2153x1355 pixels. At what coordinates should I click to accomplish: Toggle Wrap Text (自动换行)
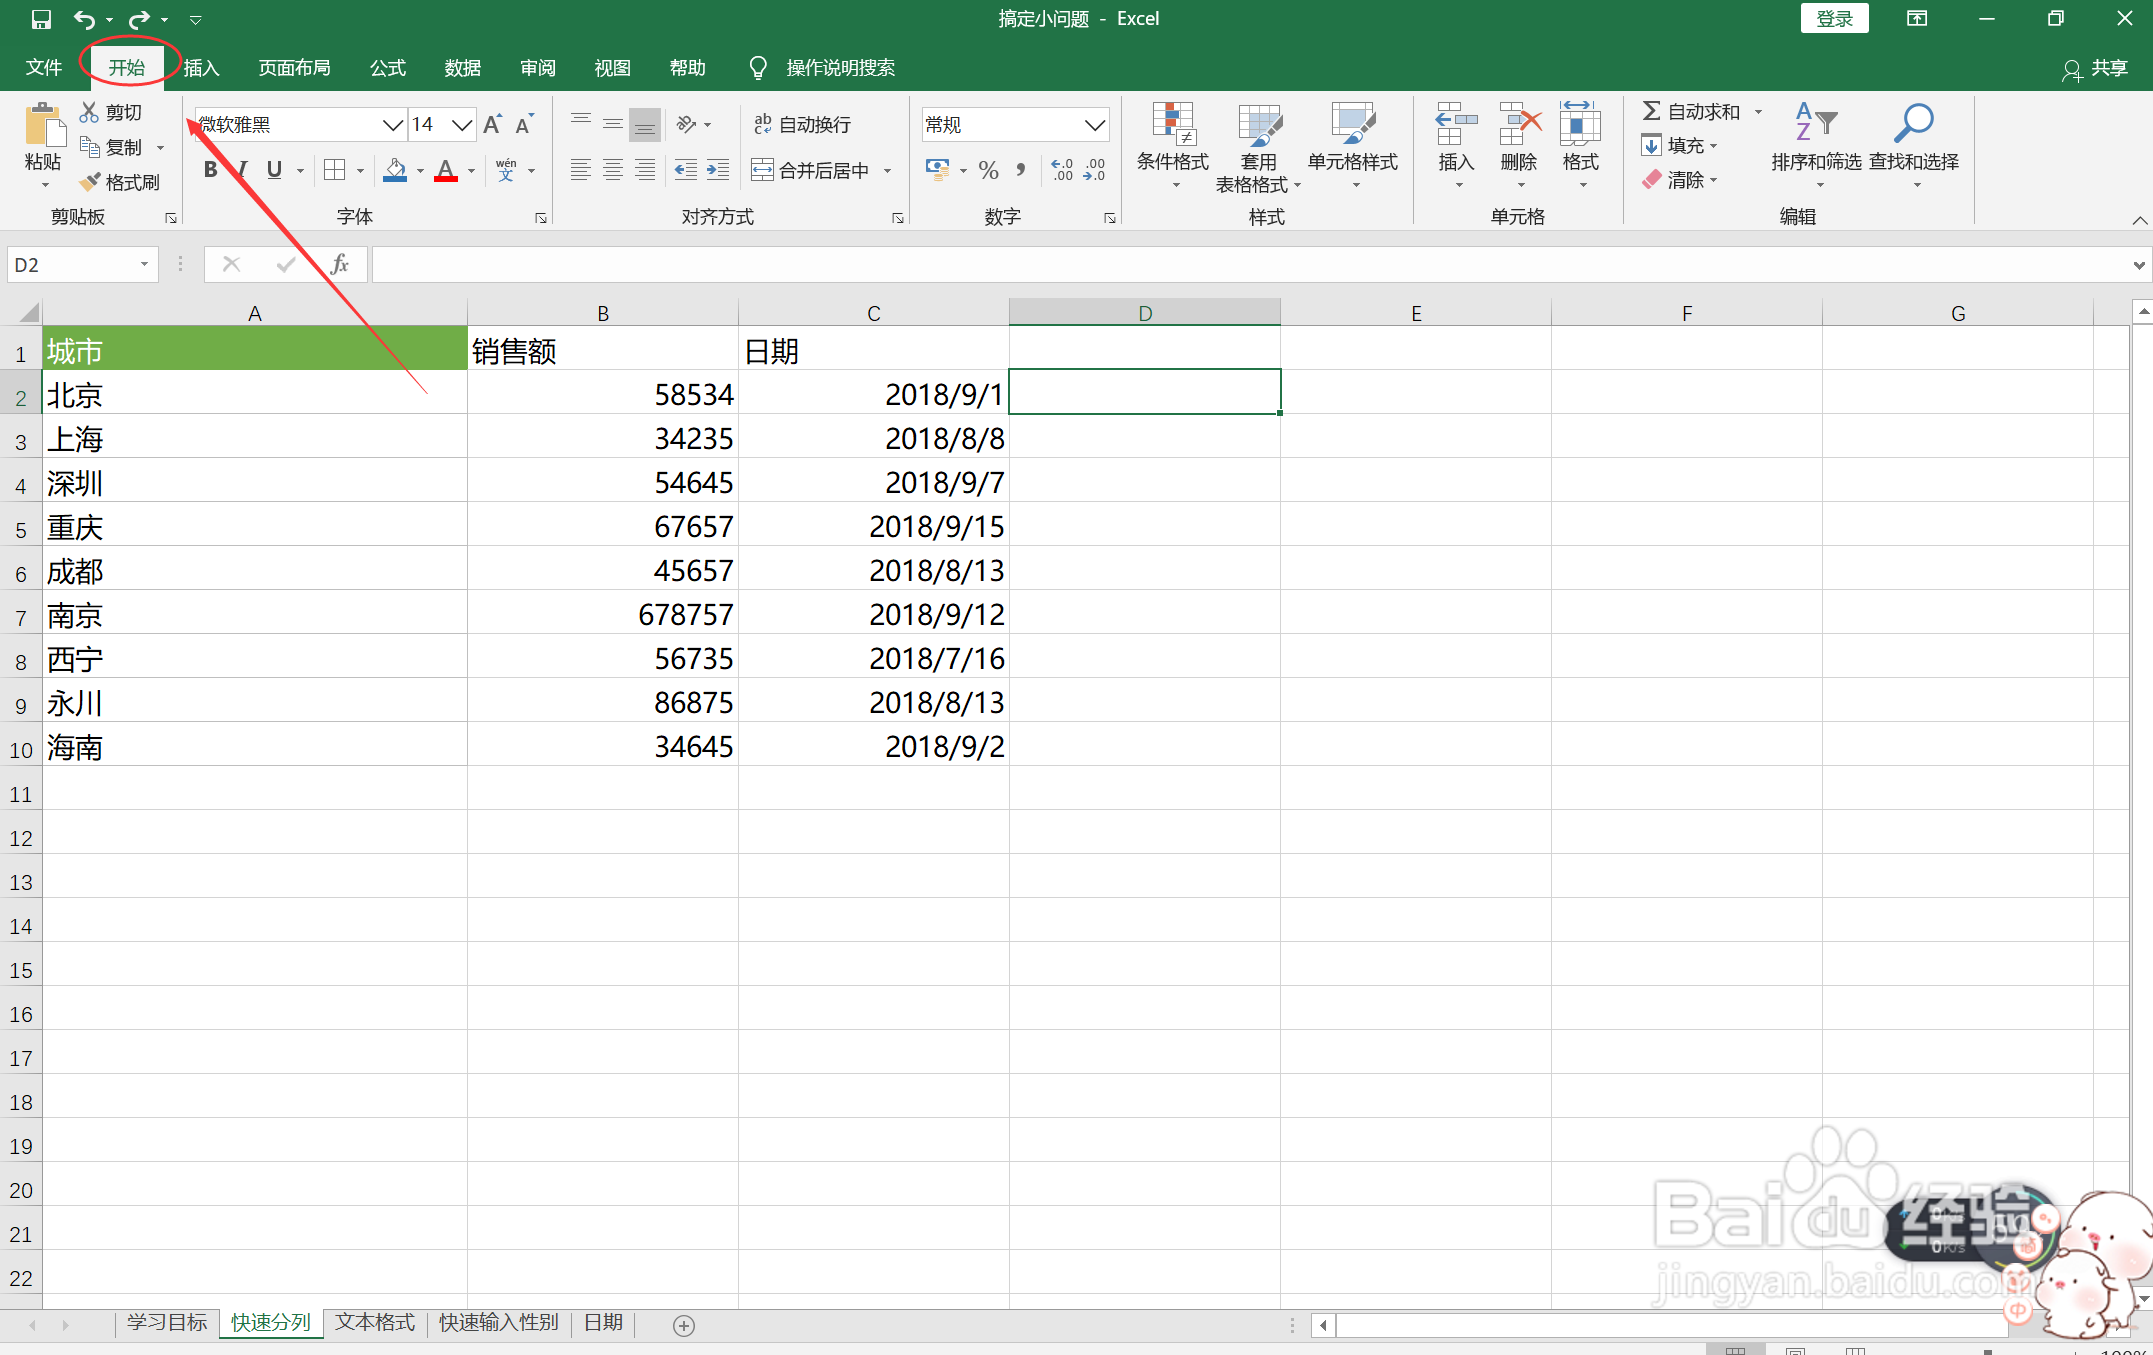(x=802, y=124)
